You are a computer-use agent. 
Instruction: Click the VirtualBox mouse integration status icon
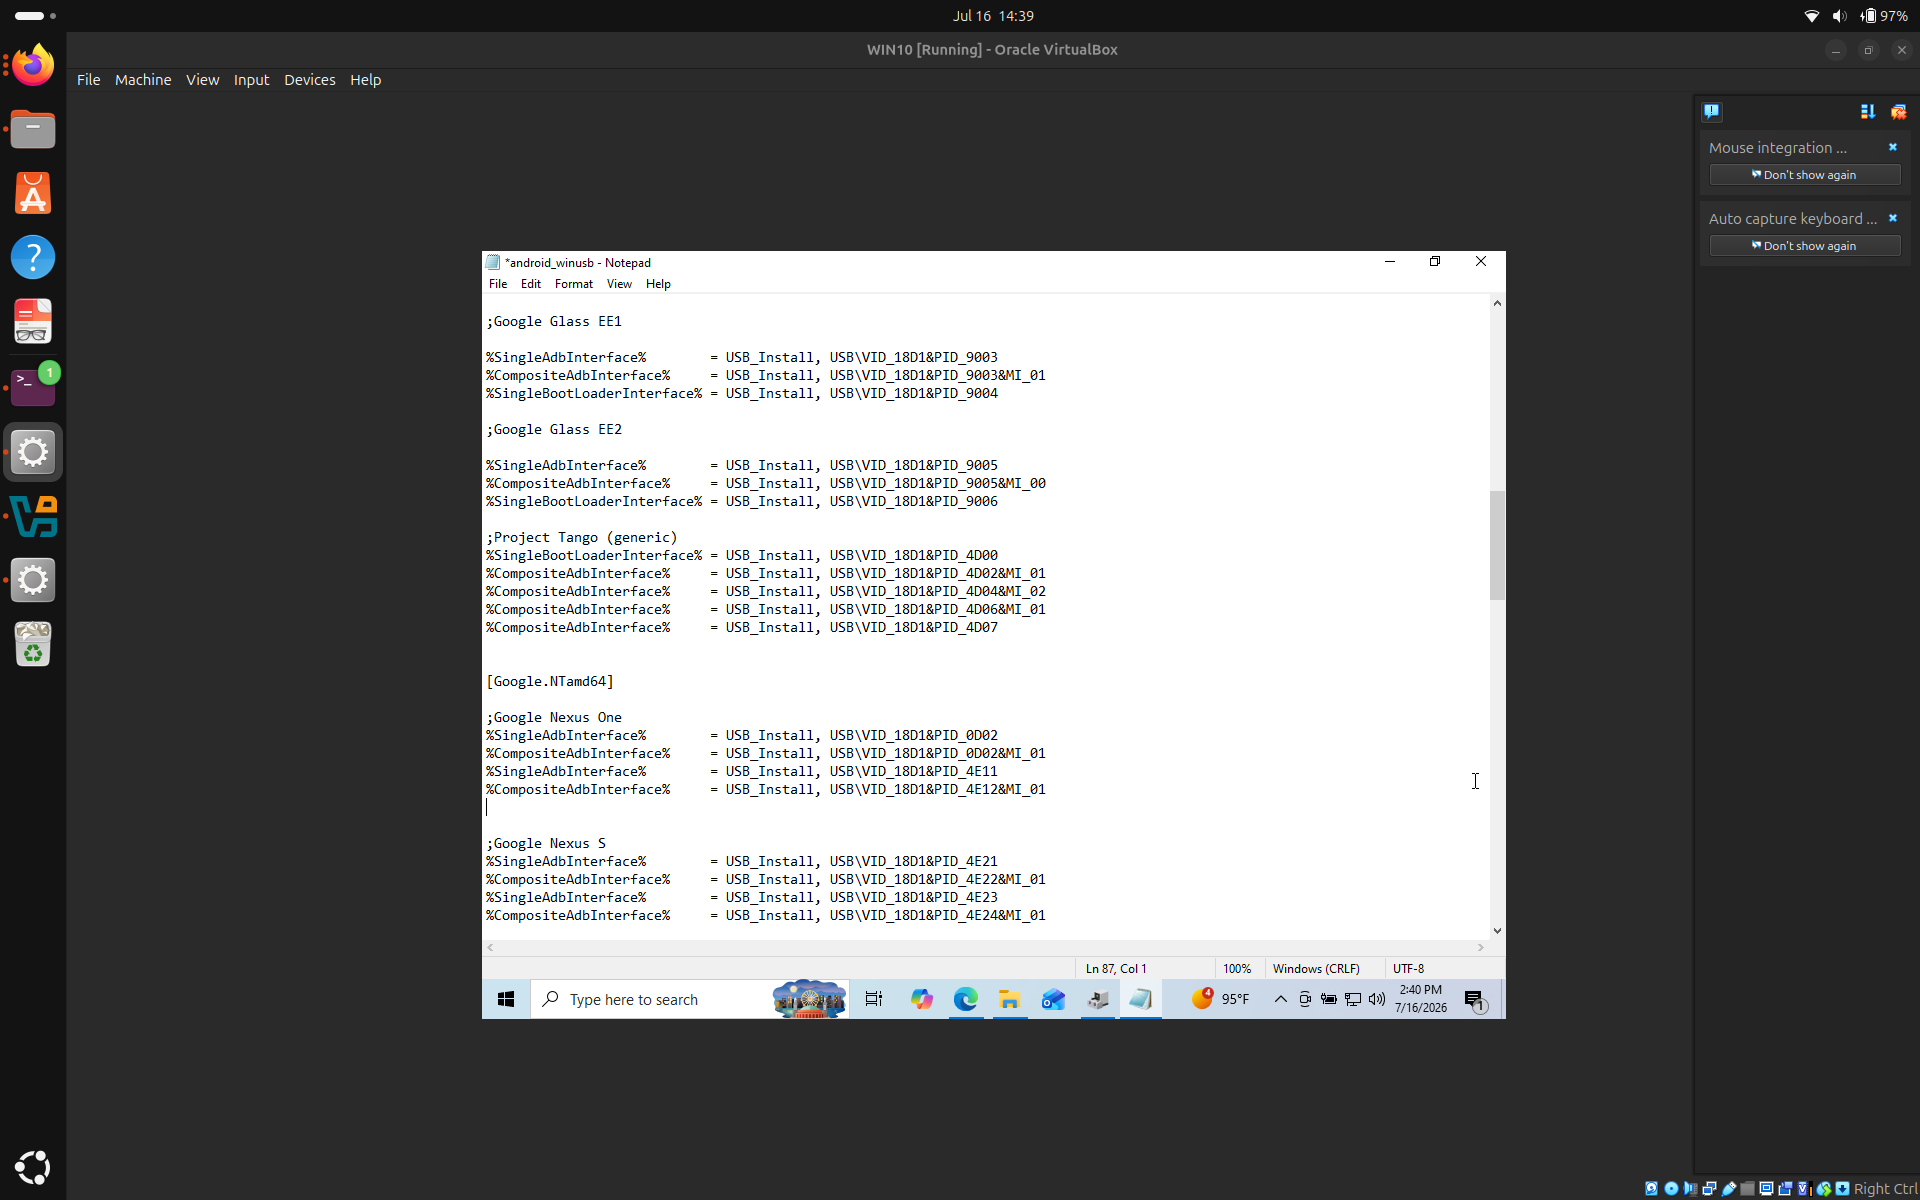[x=1824, y=1189]
